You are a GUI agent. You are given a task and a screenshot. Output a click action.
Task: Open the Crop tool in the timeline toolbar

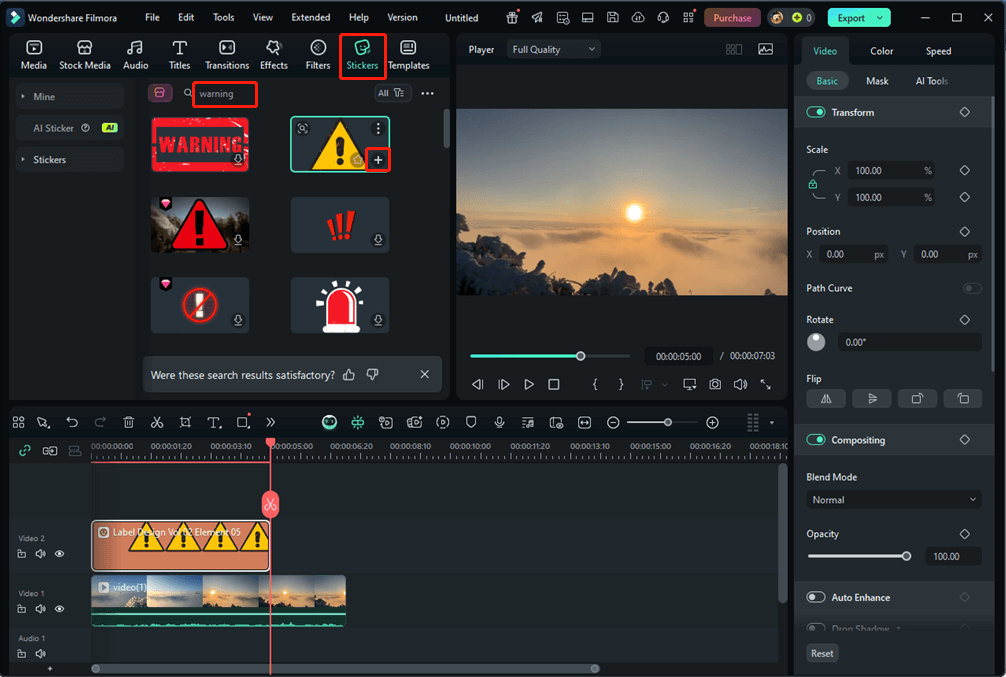pyautogui.click(x=185, y=422)
